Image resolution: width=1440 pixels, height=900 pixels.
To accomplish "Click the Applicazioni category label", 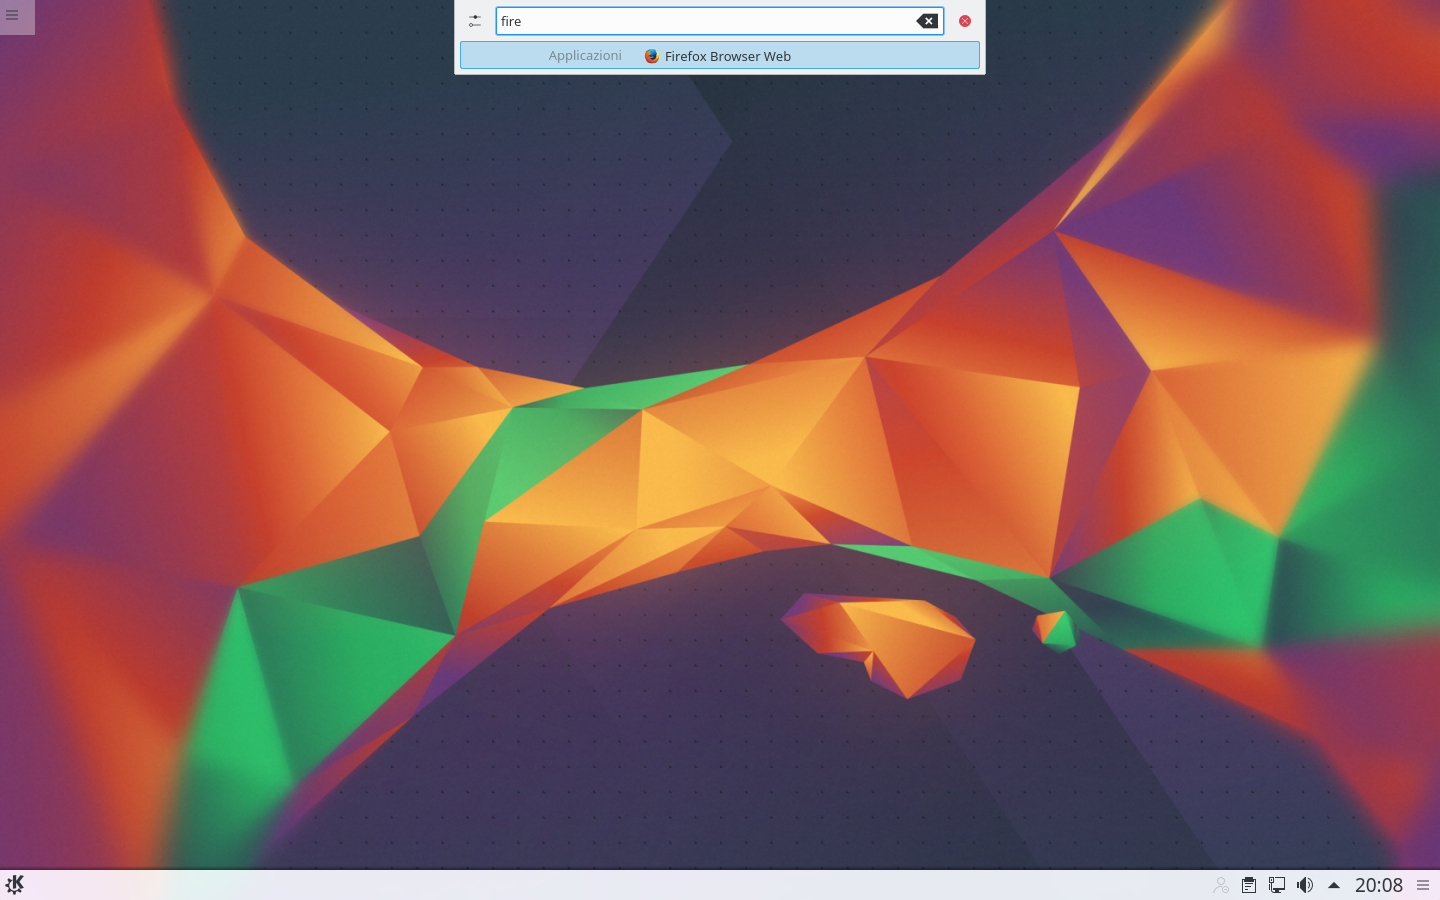I will [x=585, y=56].
